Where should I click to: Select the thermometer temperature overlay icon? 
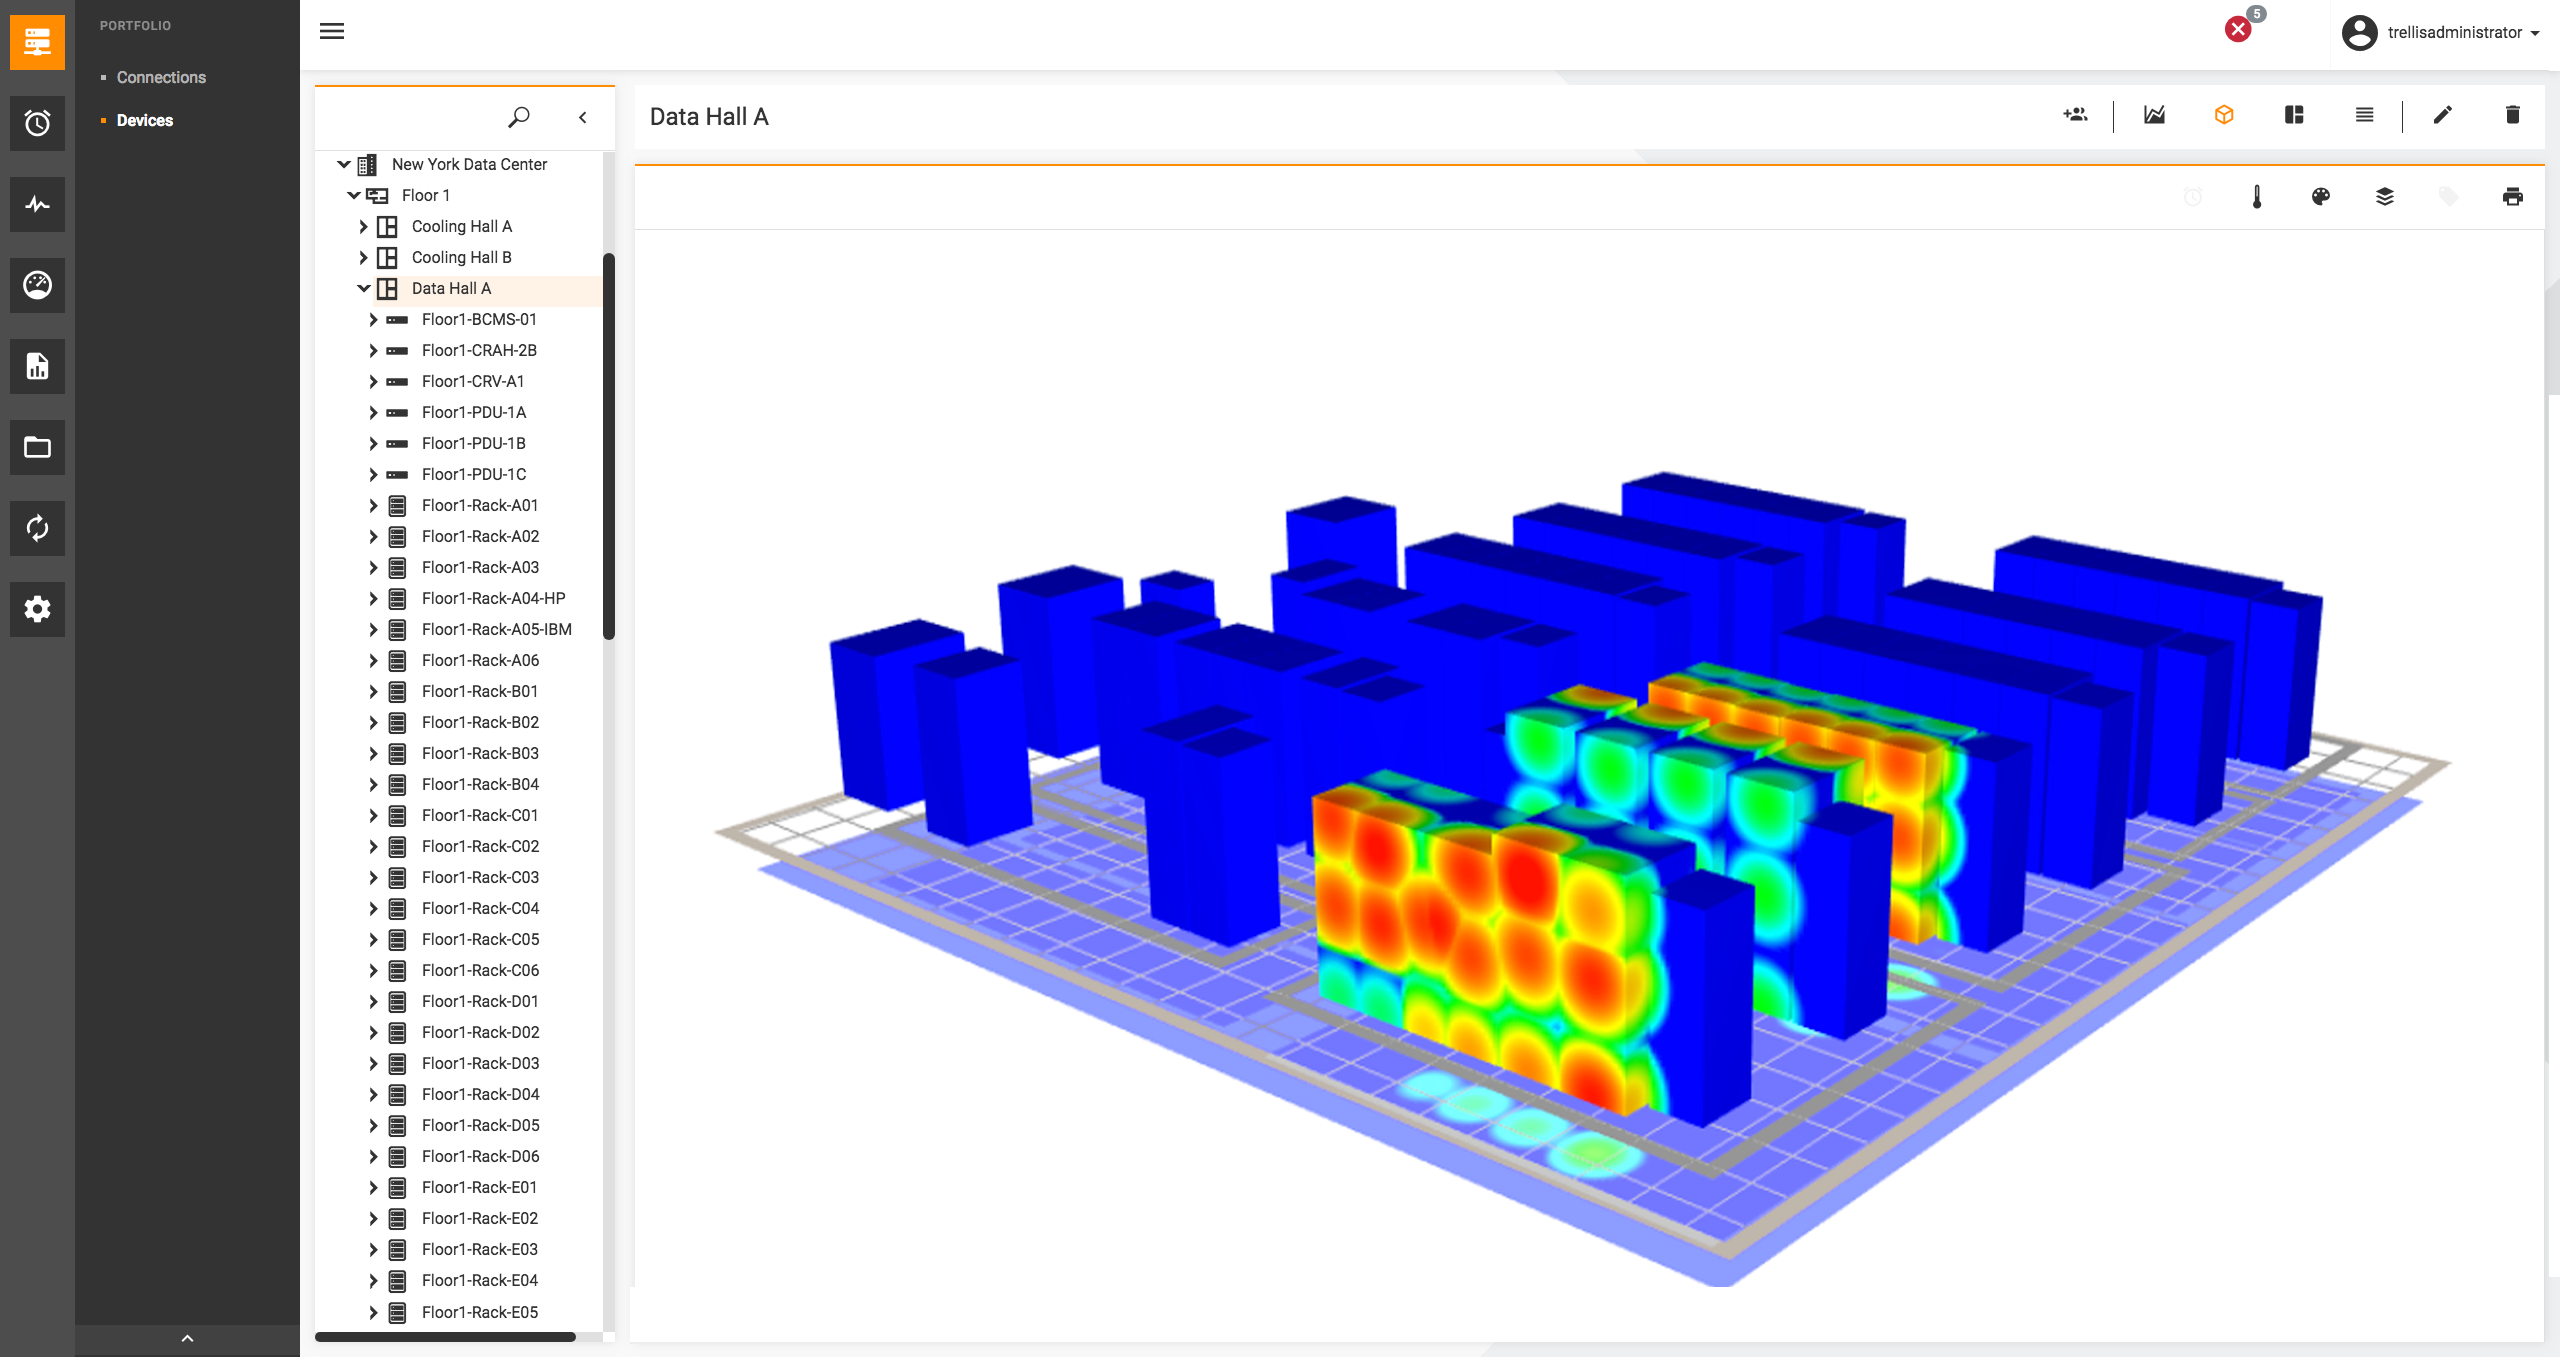click(2256, 196)
